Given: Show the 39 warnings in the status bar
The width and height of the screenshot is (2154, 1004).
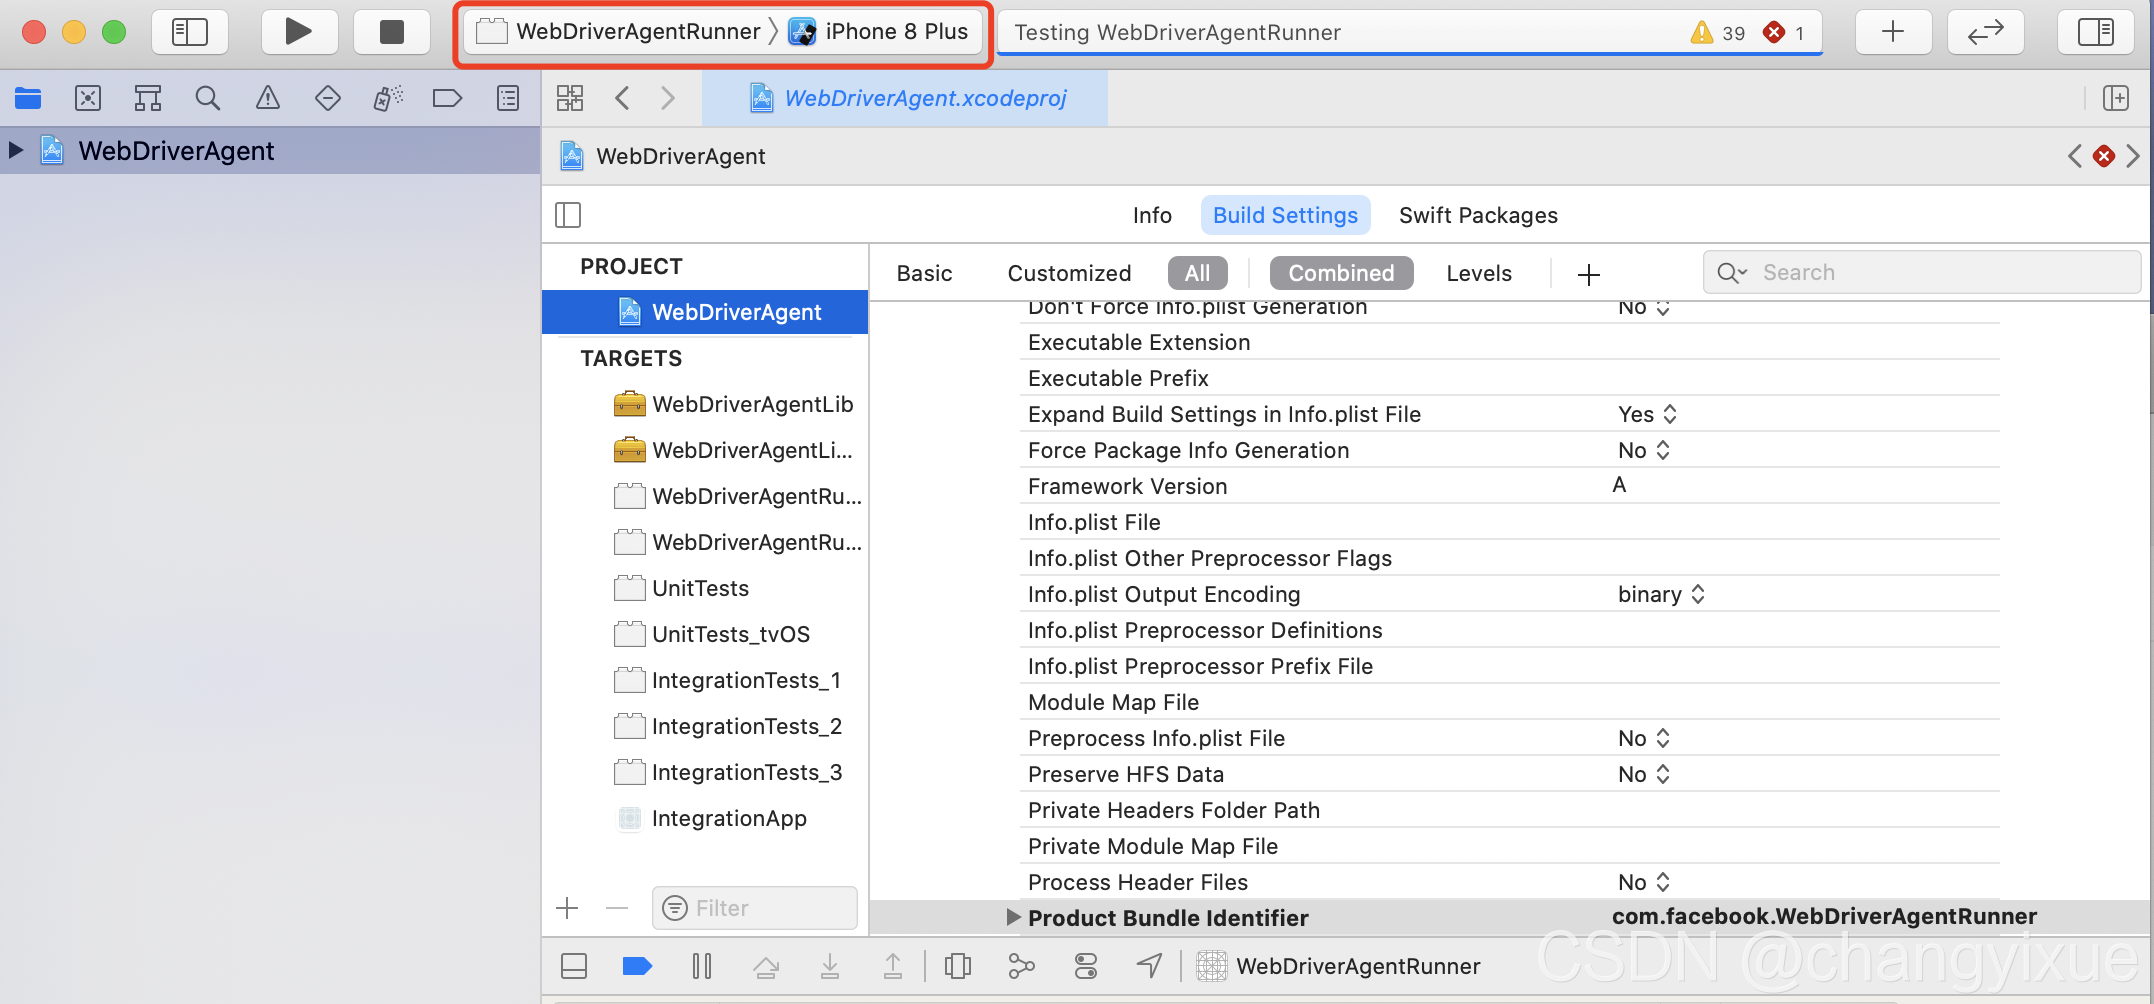Looking at the screenshot, I should click(1717, 32).
